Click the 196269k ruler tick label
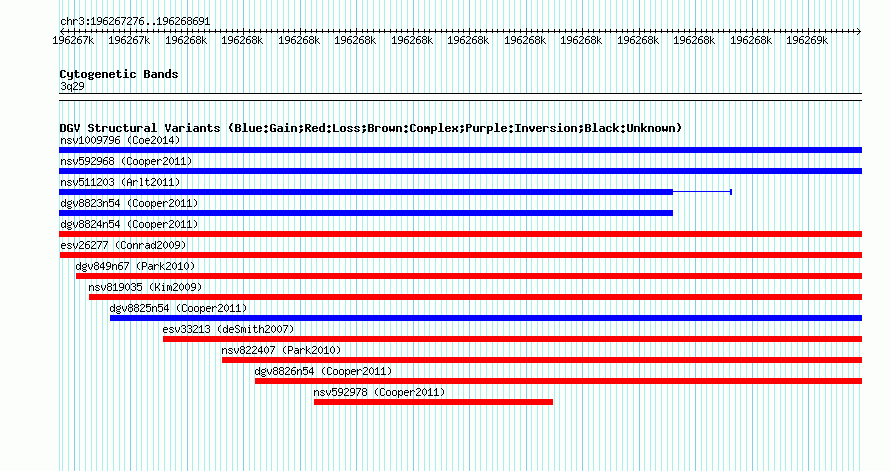This screenshot has width=890, height=471. [807, 40]
